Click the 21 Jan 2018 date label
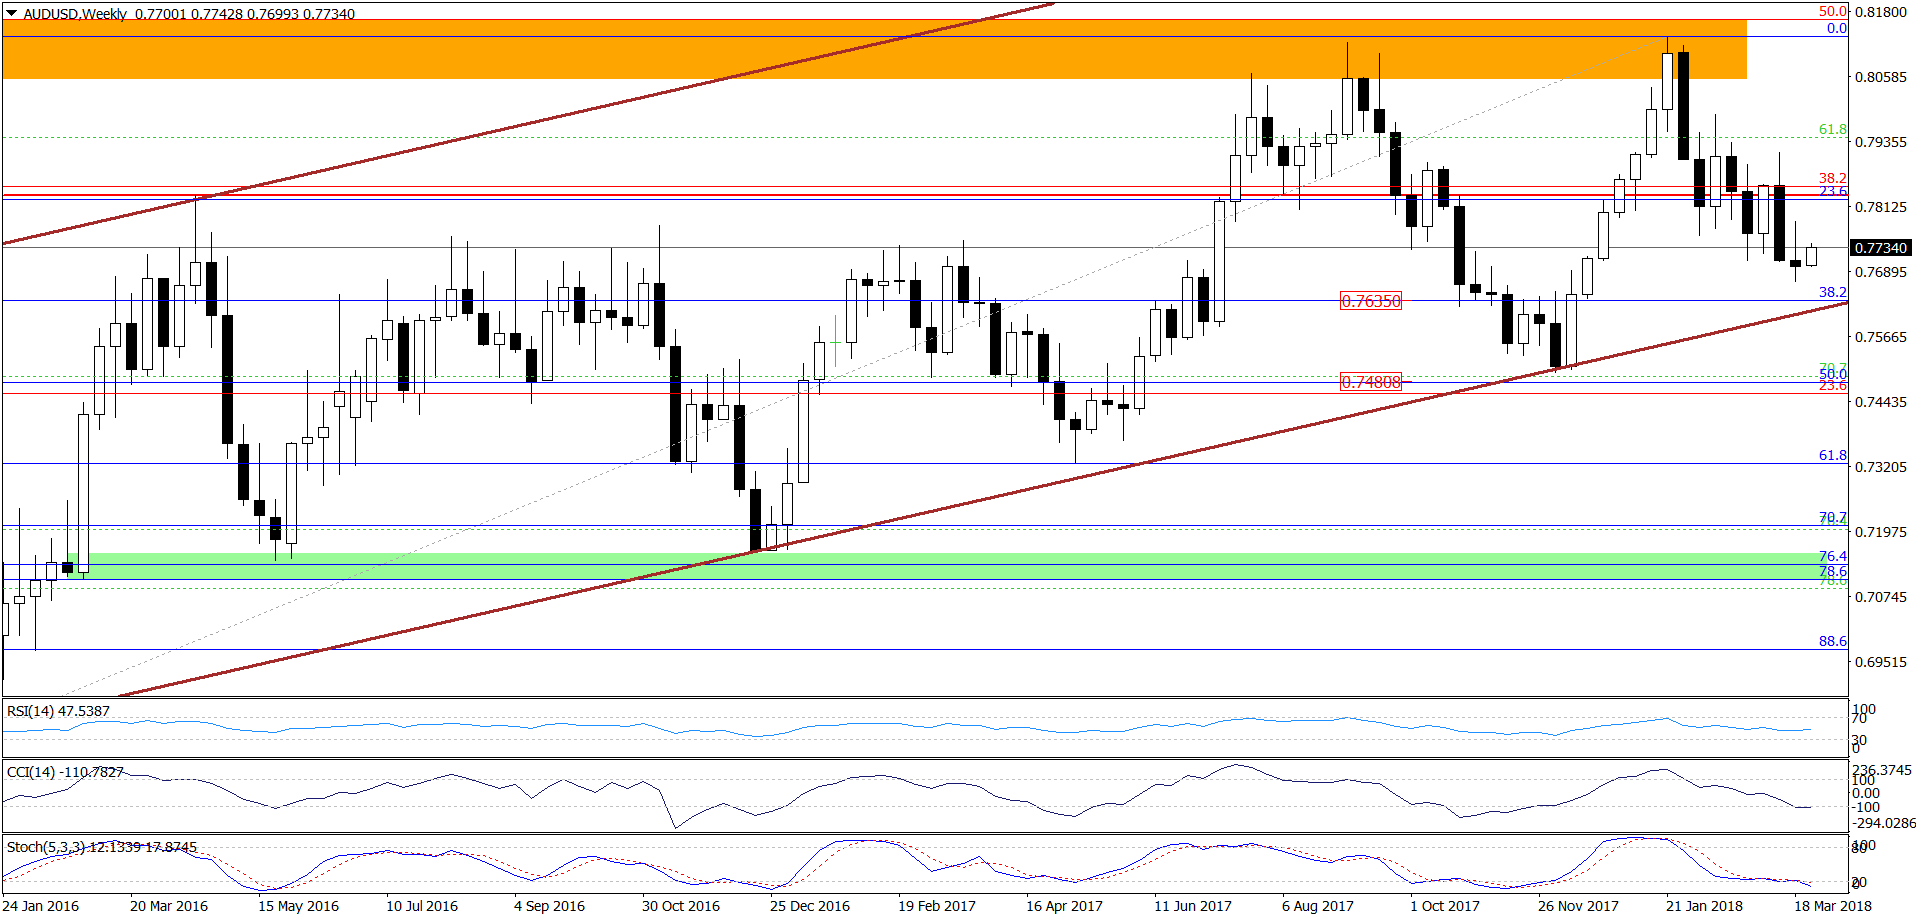1916x920 pixels. tap(1704, 906)
